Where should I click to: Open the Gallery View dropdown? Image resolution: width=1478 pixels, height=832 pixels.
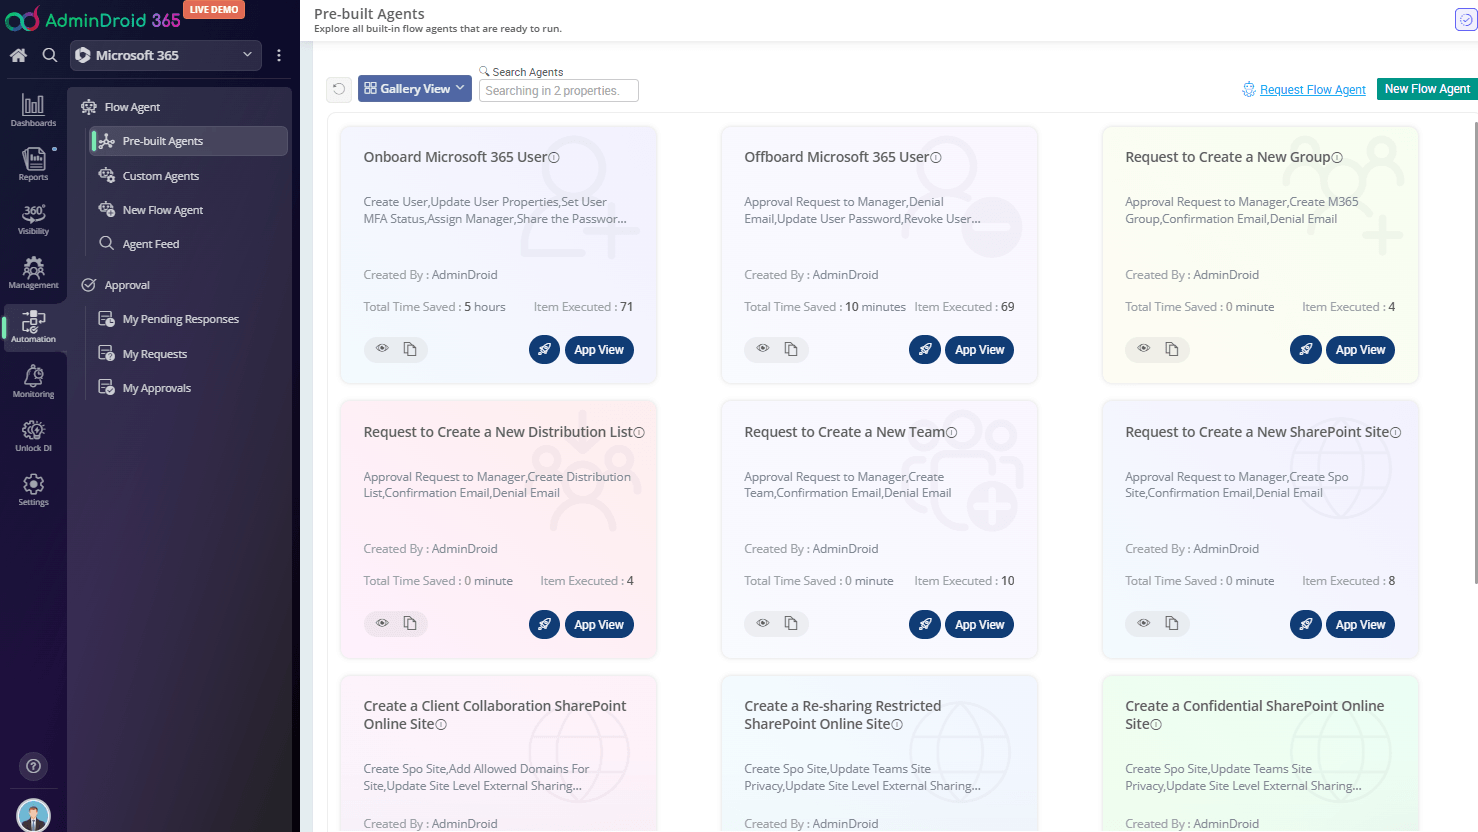point(415,89)
